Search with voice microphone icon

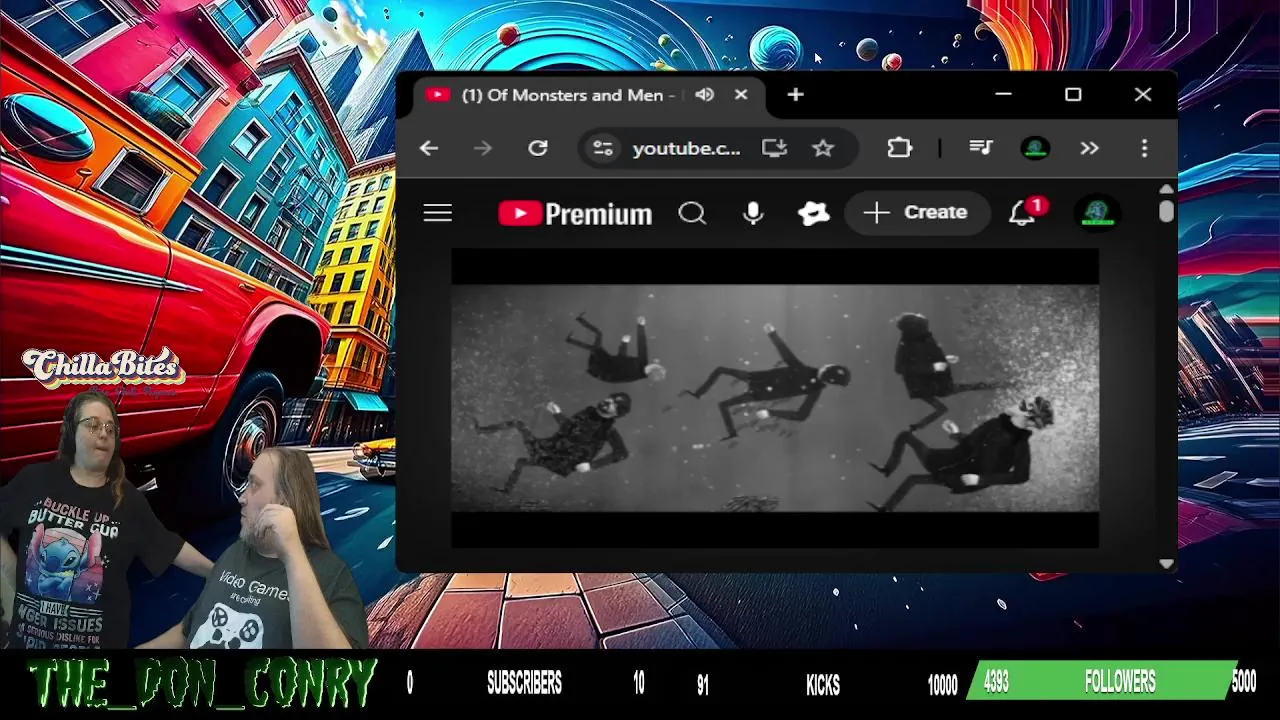click(x=753, y=213)
